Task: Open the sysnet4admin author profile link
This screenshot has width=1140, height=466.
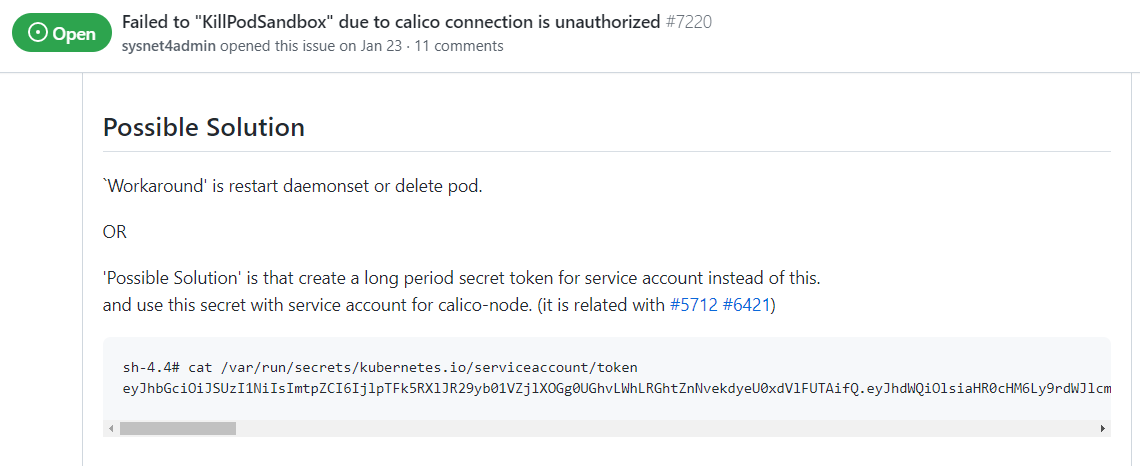Action: tap(169, 47)
